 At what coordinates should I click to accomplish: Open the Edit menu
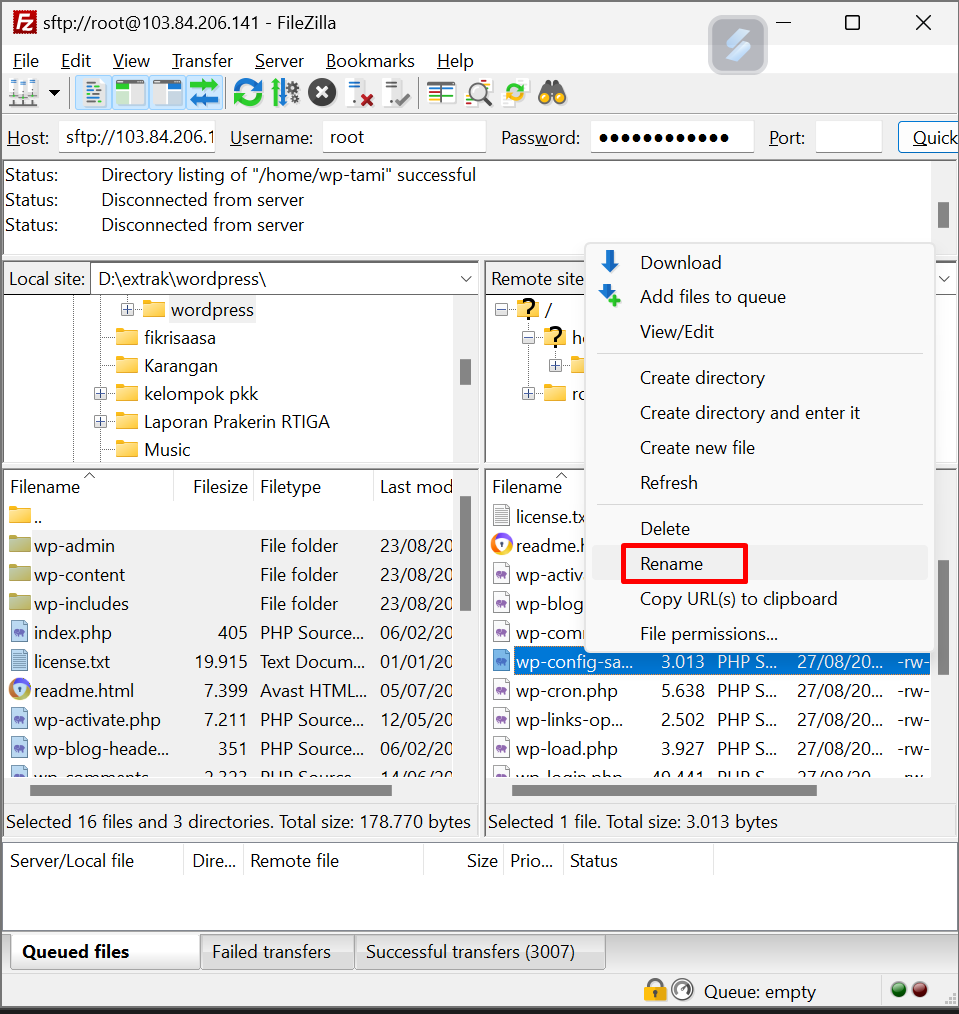tap(76, 61)
